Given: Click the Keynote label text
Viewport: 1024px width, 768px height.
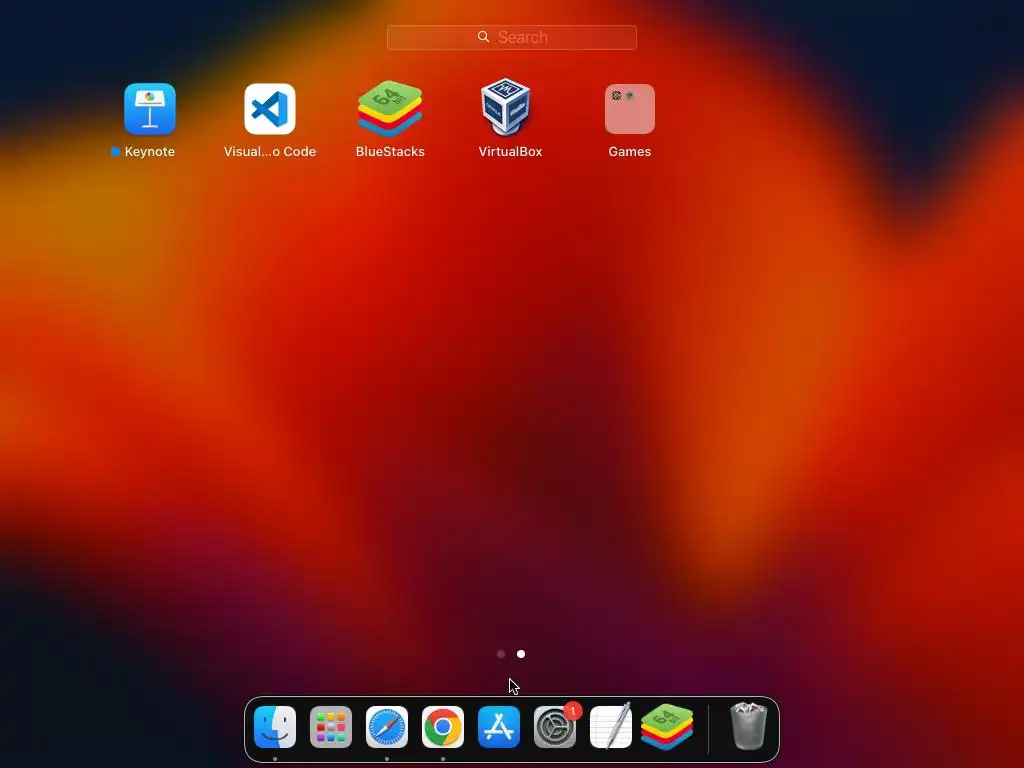Looking at the screenshot, I should [150, 152].
